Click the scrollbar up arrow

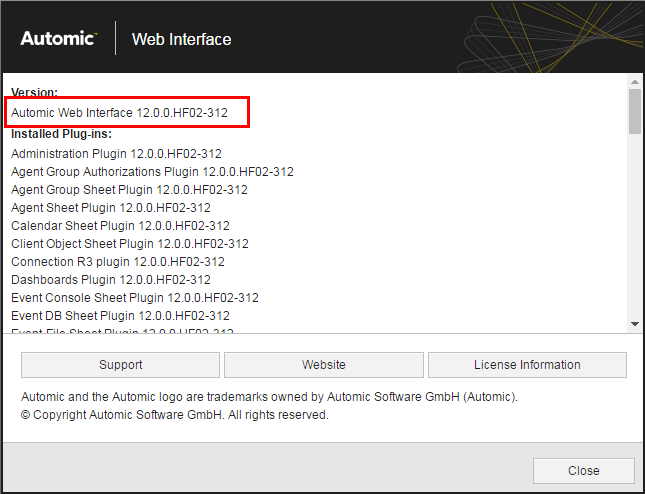(635, 82)
